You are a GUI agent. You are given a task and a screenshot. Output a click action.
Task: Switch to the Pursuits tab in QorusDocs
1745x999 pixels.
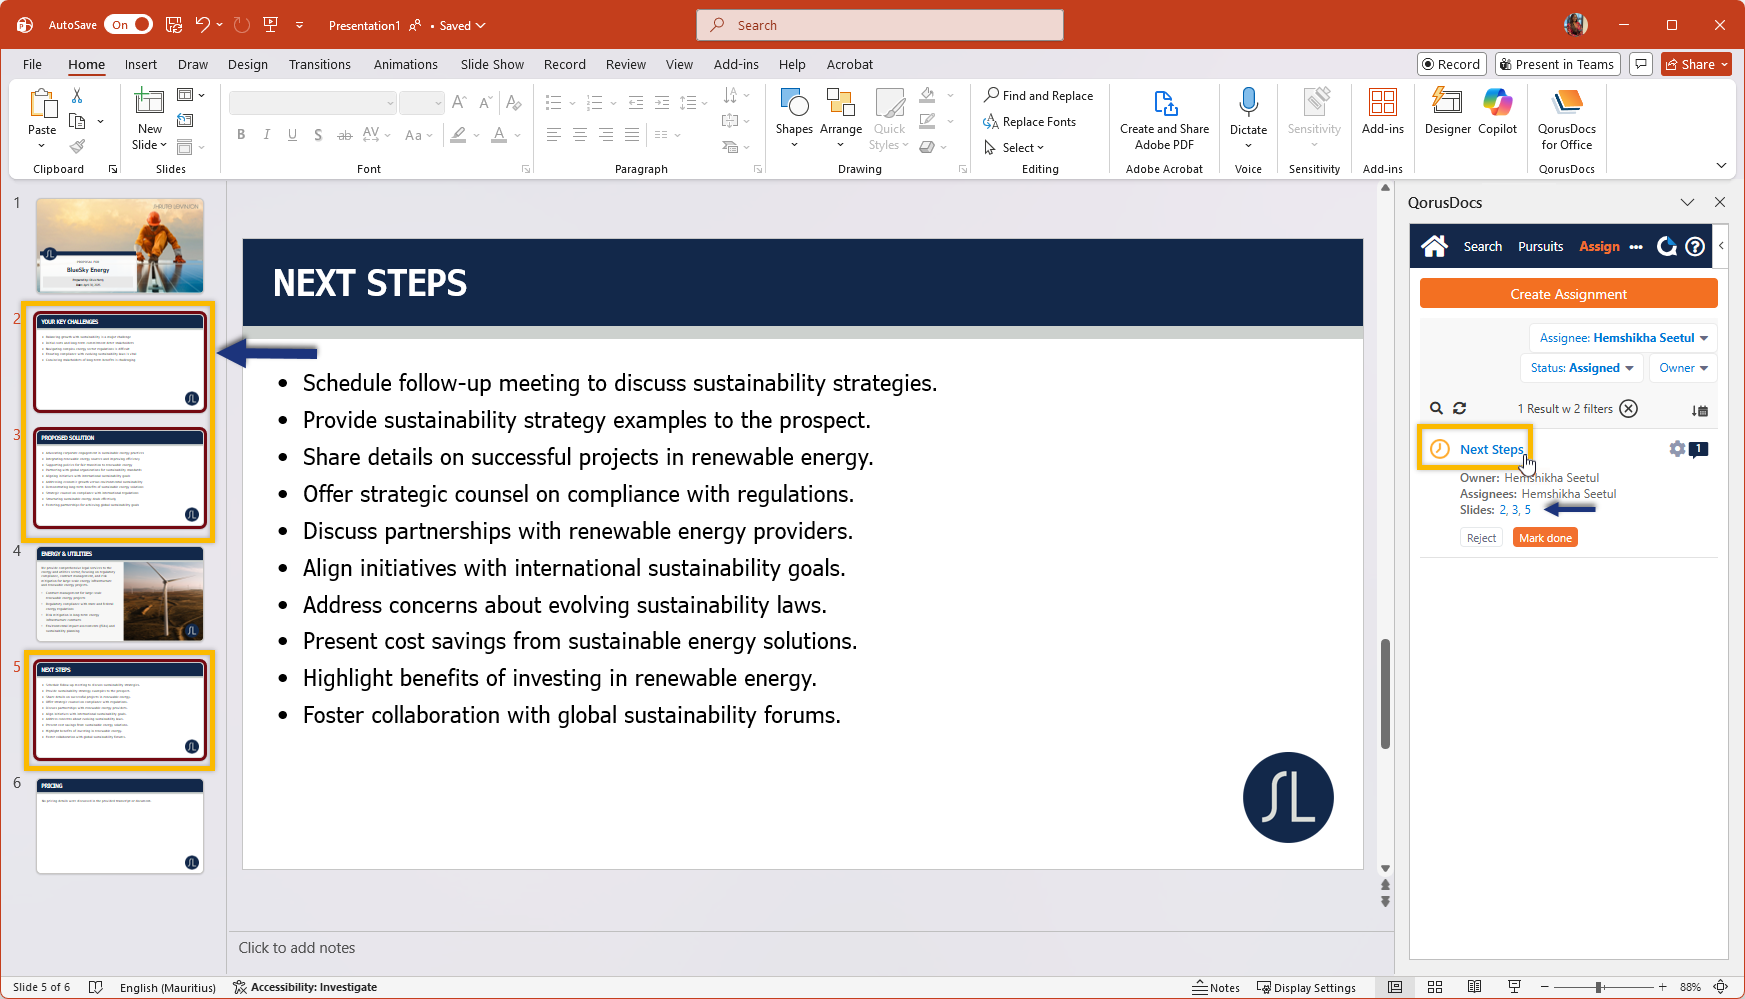(x=1540, y=247)
